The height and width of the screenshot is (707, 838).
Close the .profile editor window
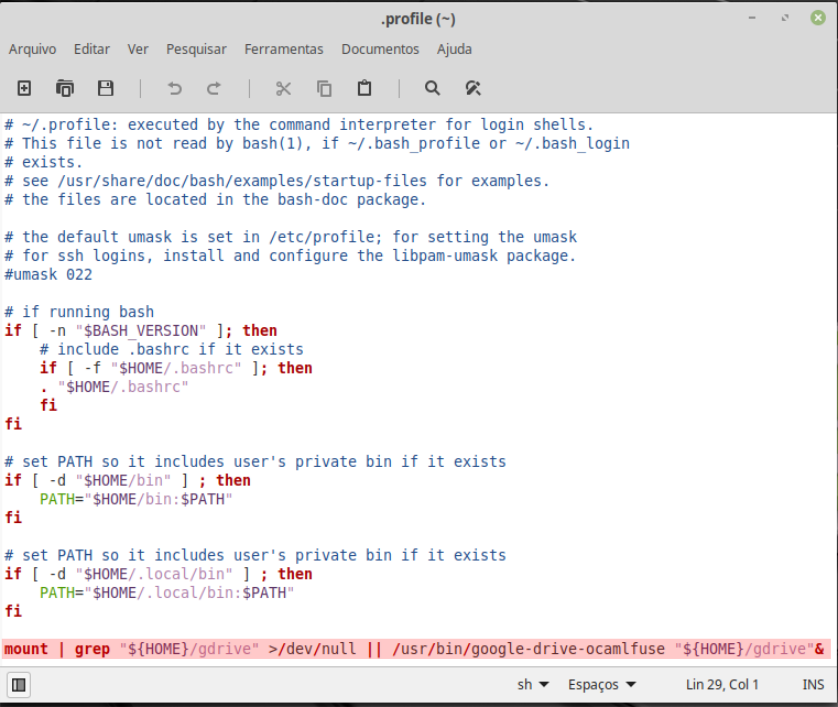click(x=818, y=18)
